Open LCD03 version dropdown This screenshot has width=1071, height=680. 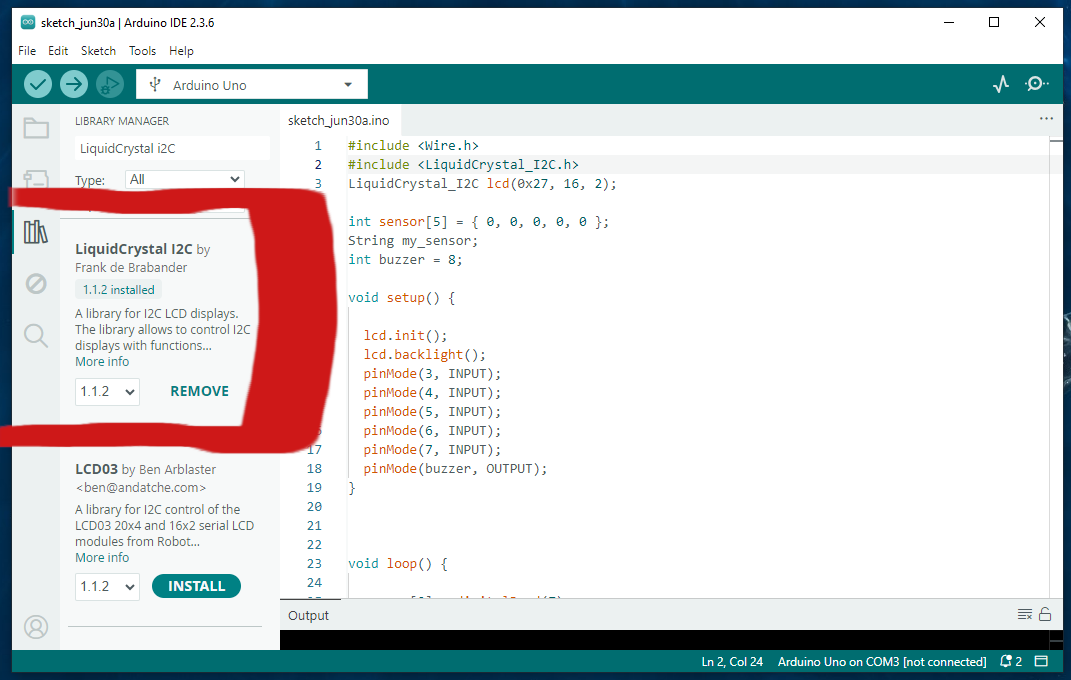point(107,586)
